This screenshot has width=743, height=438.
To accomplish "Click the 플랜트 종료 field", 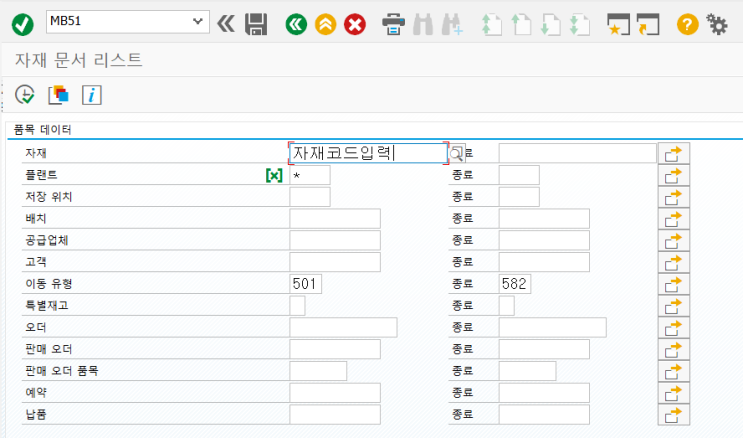I will (519, 175).
